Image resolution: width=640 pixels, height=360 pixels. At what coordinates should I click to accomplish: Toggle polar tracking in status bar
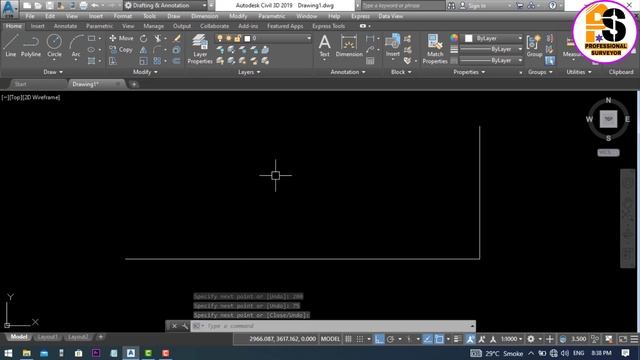tap(391, 339)
